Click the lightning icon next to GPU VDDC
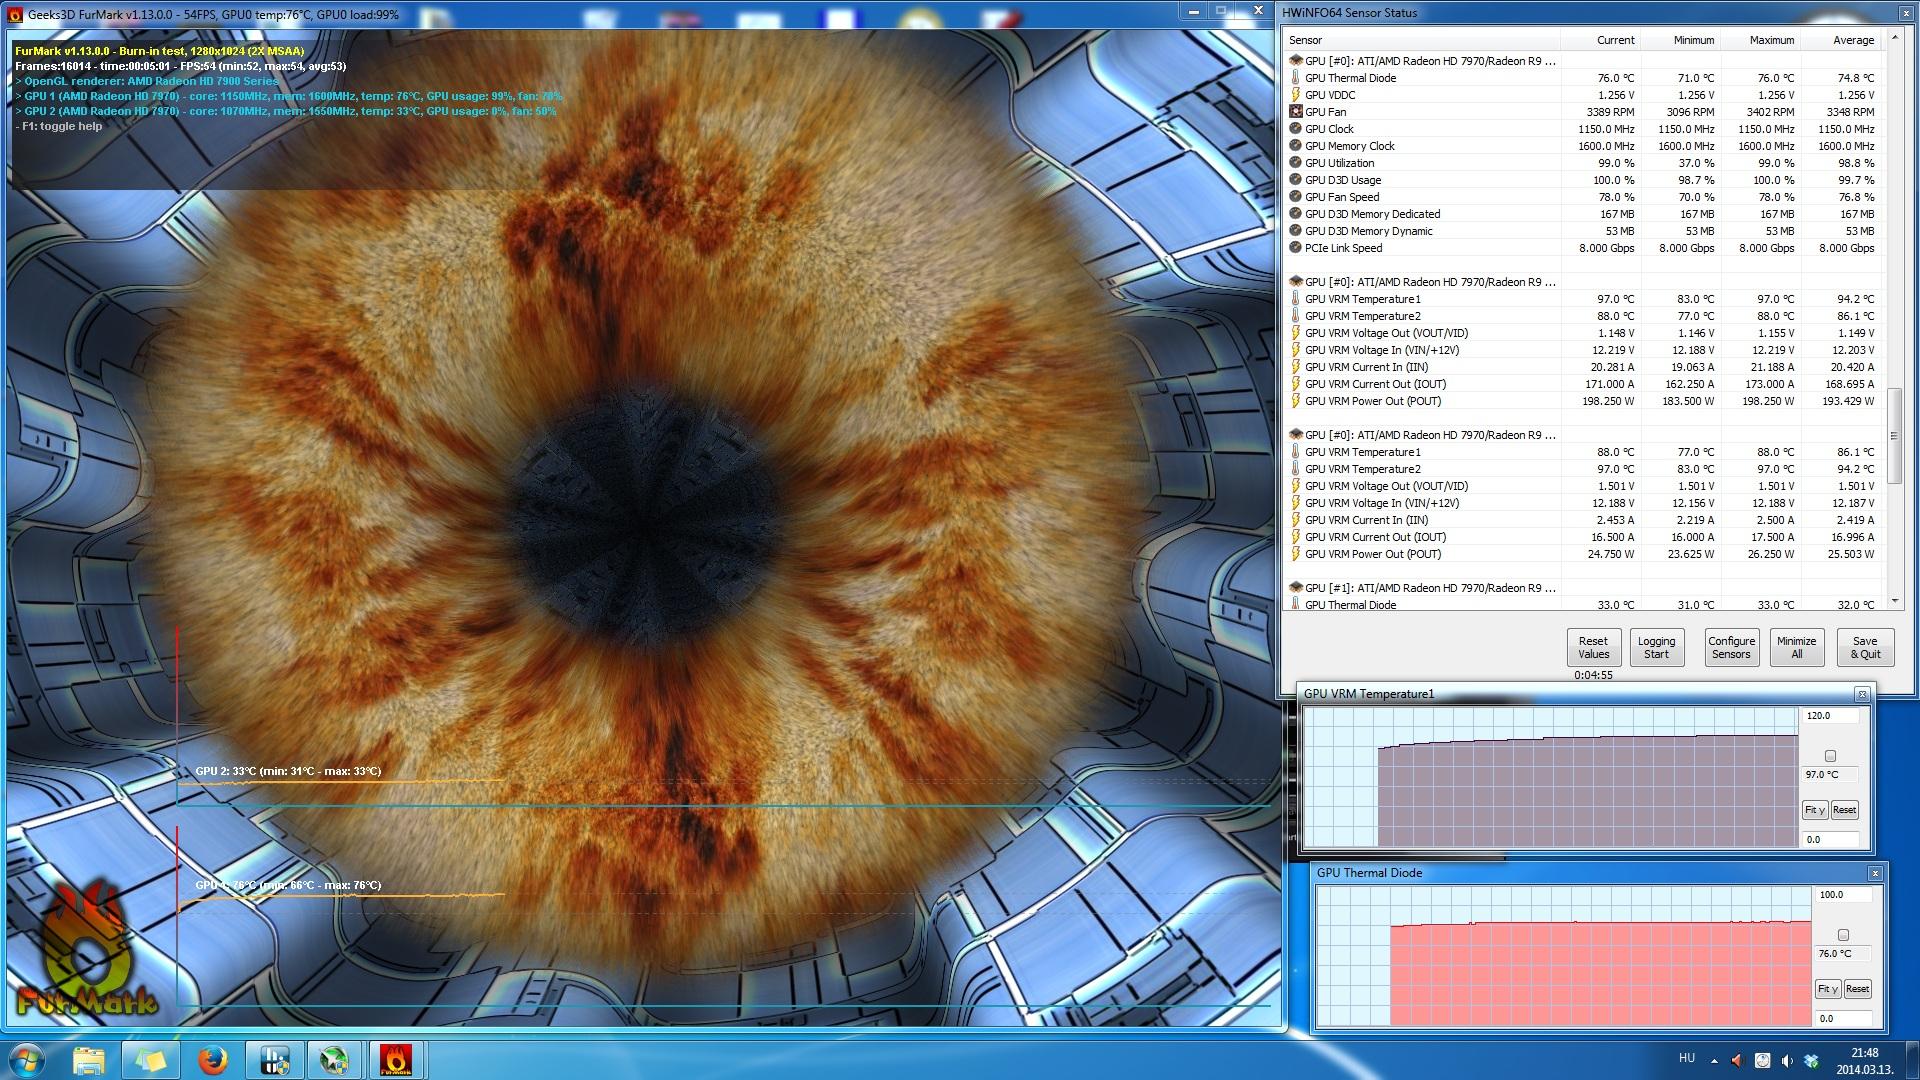This screenshot has height=1080, width=1920. coord(1296,95)
